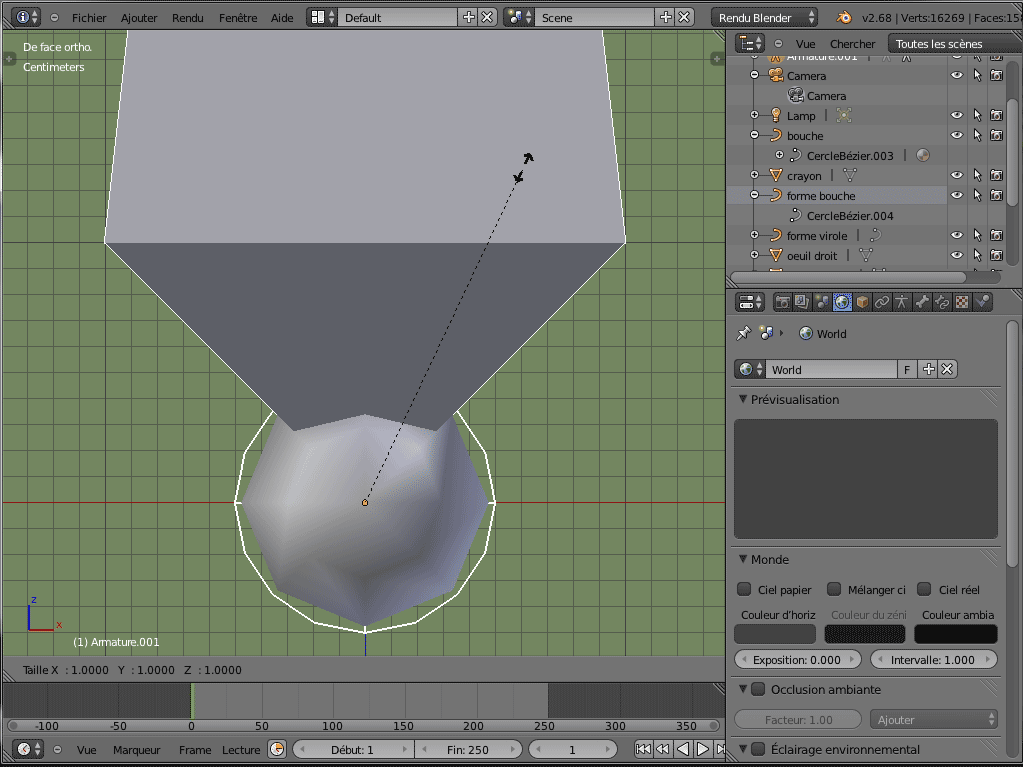Open the Ajouter blend mode dropdown
Screen dimensions: 1023x767
coord(934,719)
